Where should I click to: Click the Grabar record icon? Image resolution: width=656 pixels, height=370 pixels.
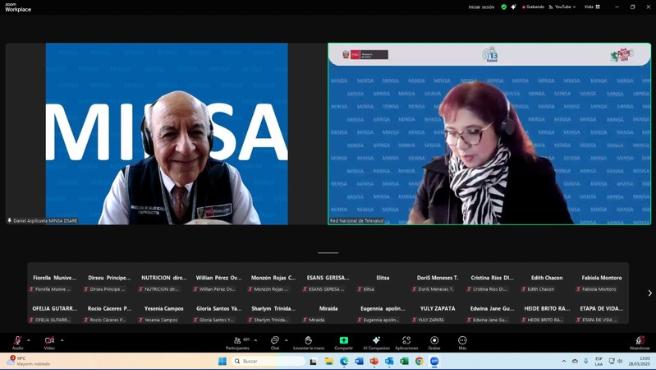pos(434,340)
